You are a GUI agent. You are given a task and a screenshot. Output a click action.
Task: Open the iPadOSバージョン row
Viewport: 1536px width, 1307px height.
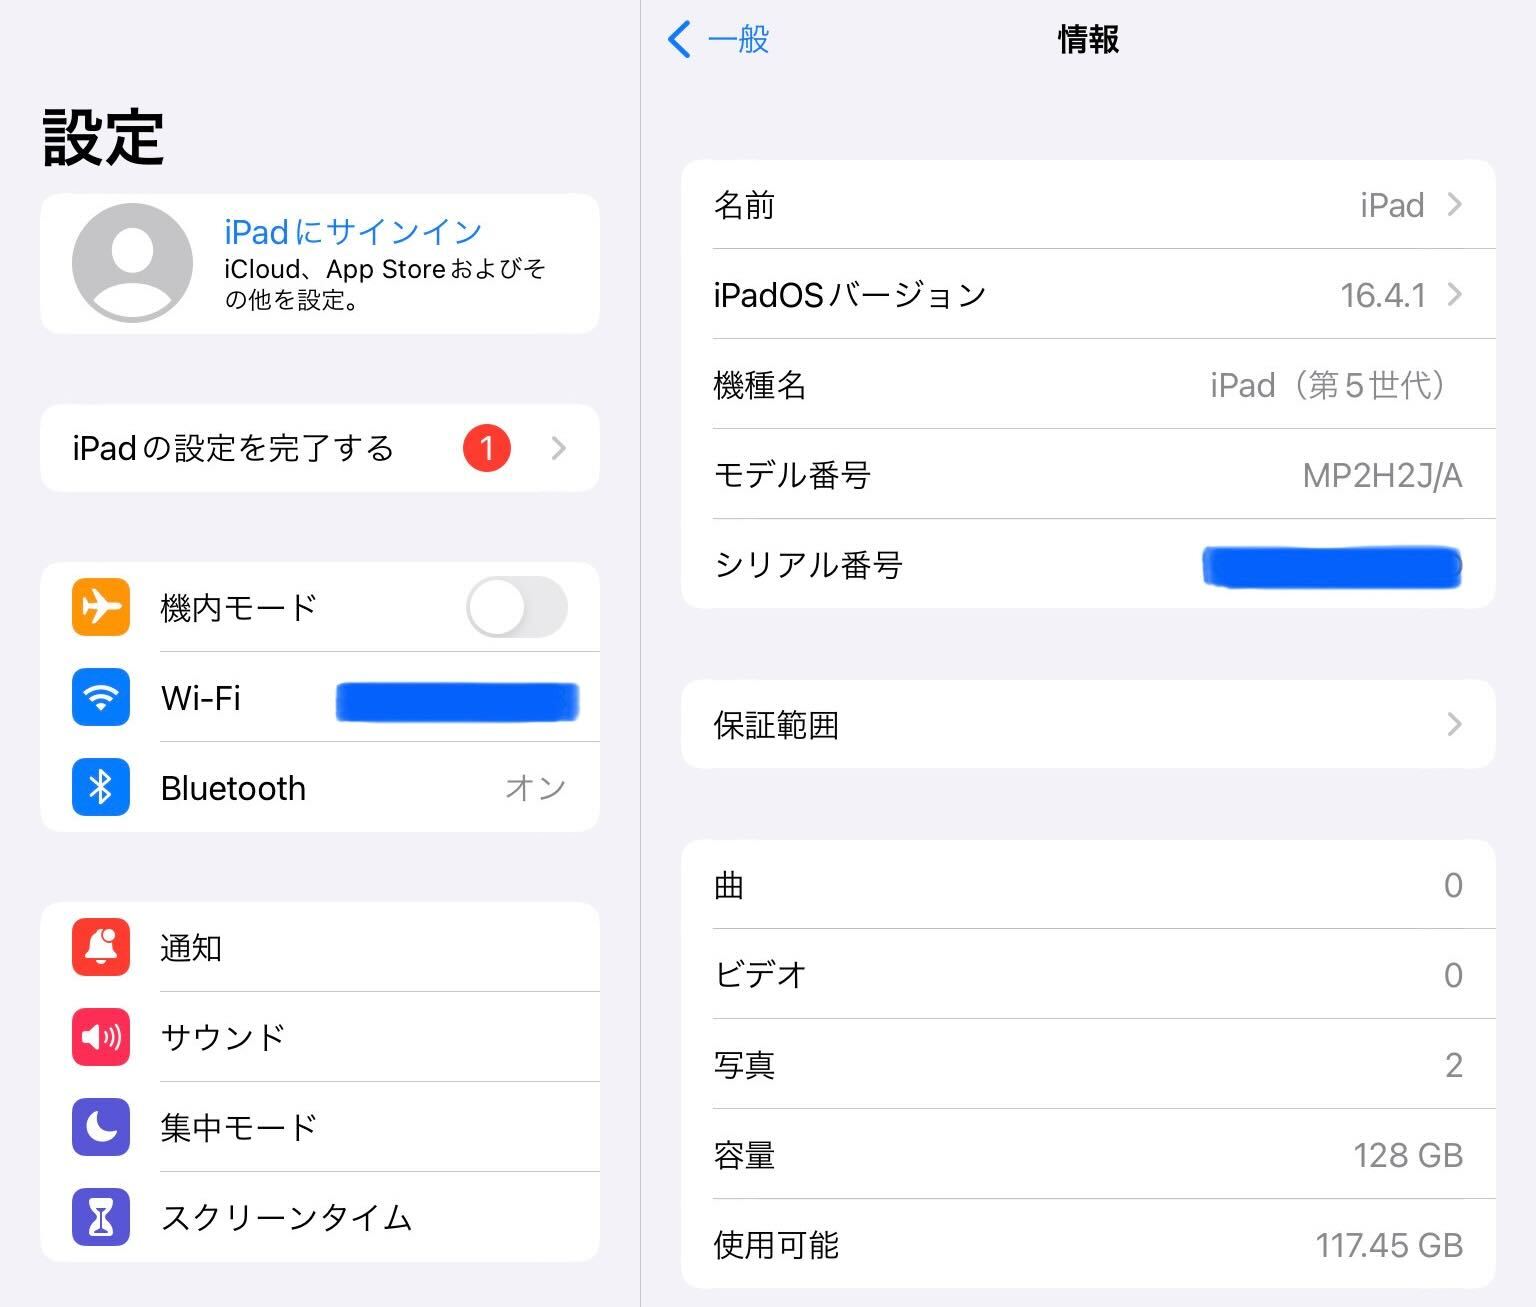click(x=1088, y=295)
